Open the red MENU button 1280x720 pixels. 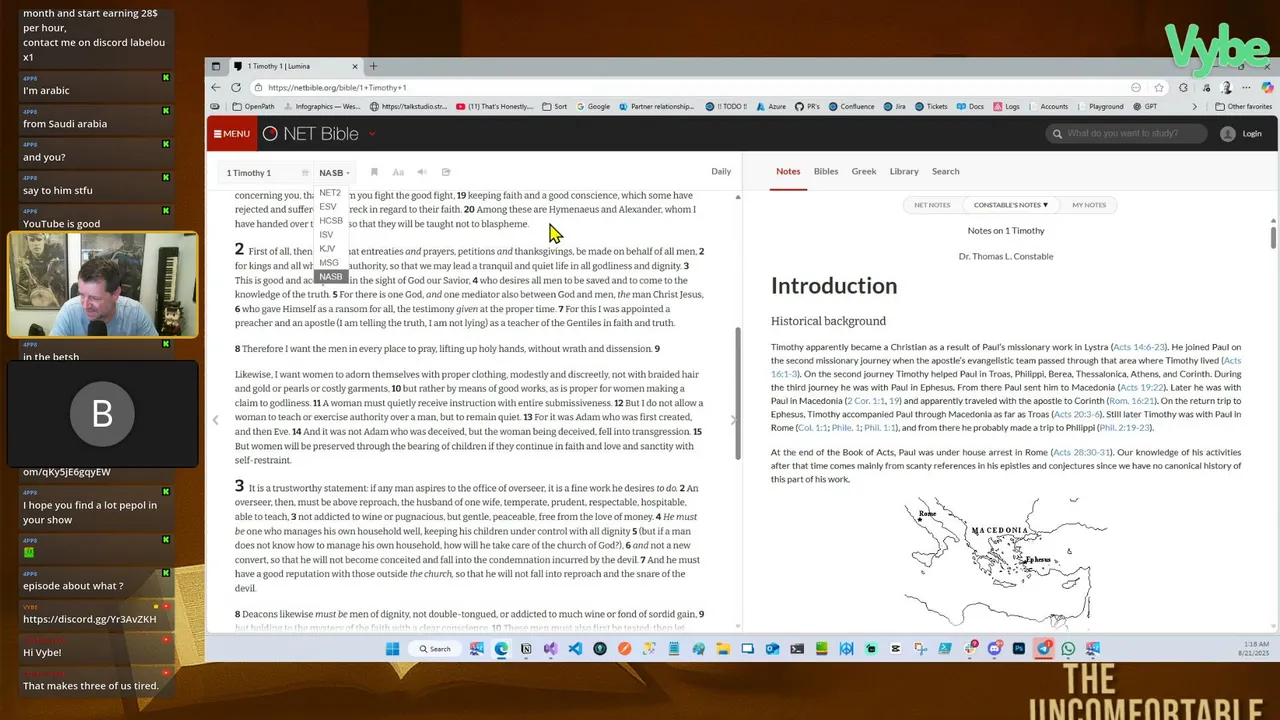[231, 134]
